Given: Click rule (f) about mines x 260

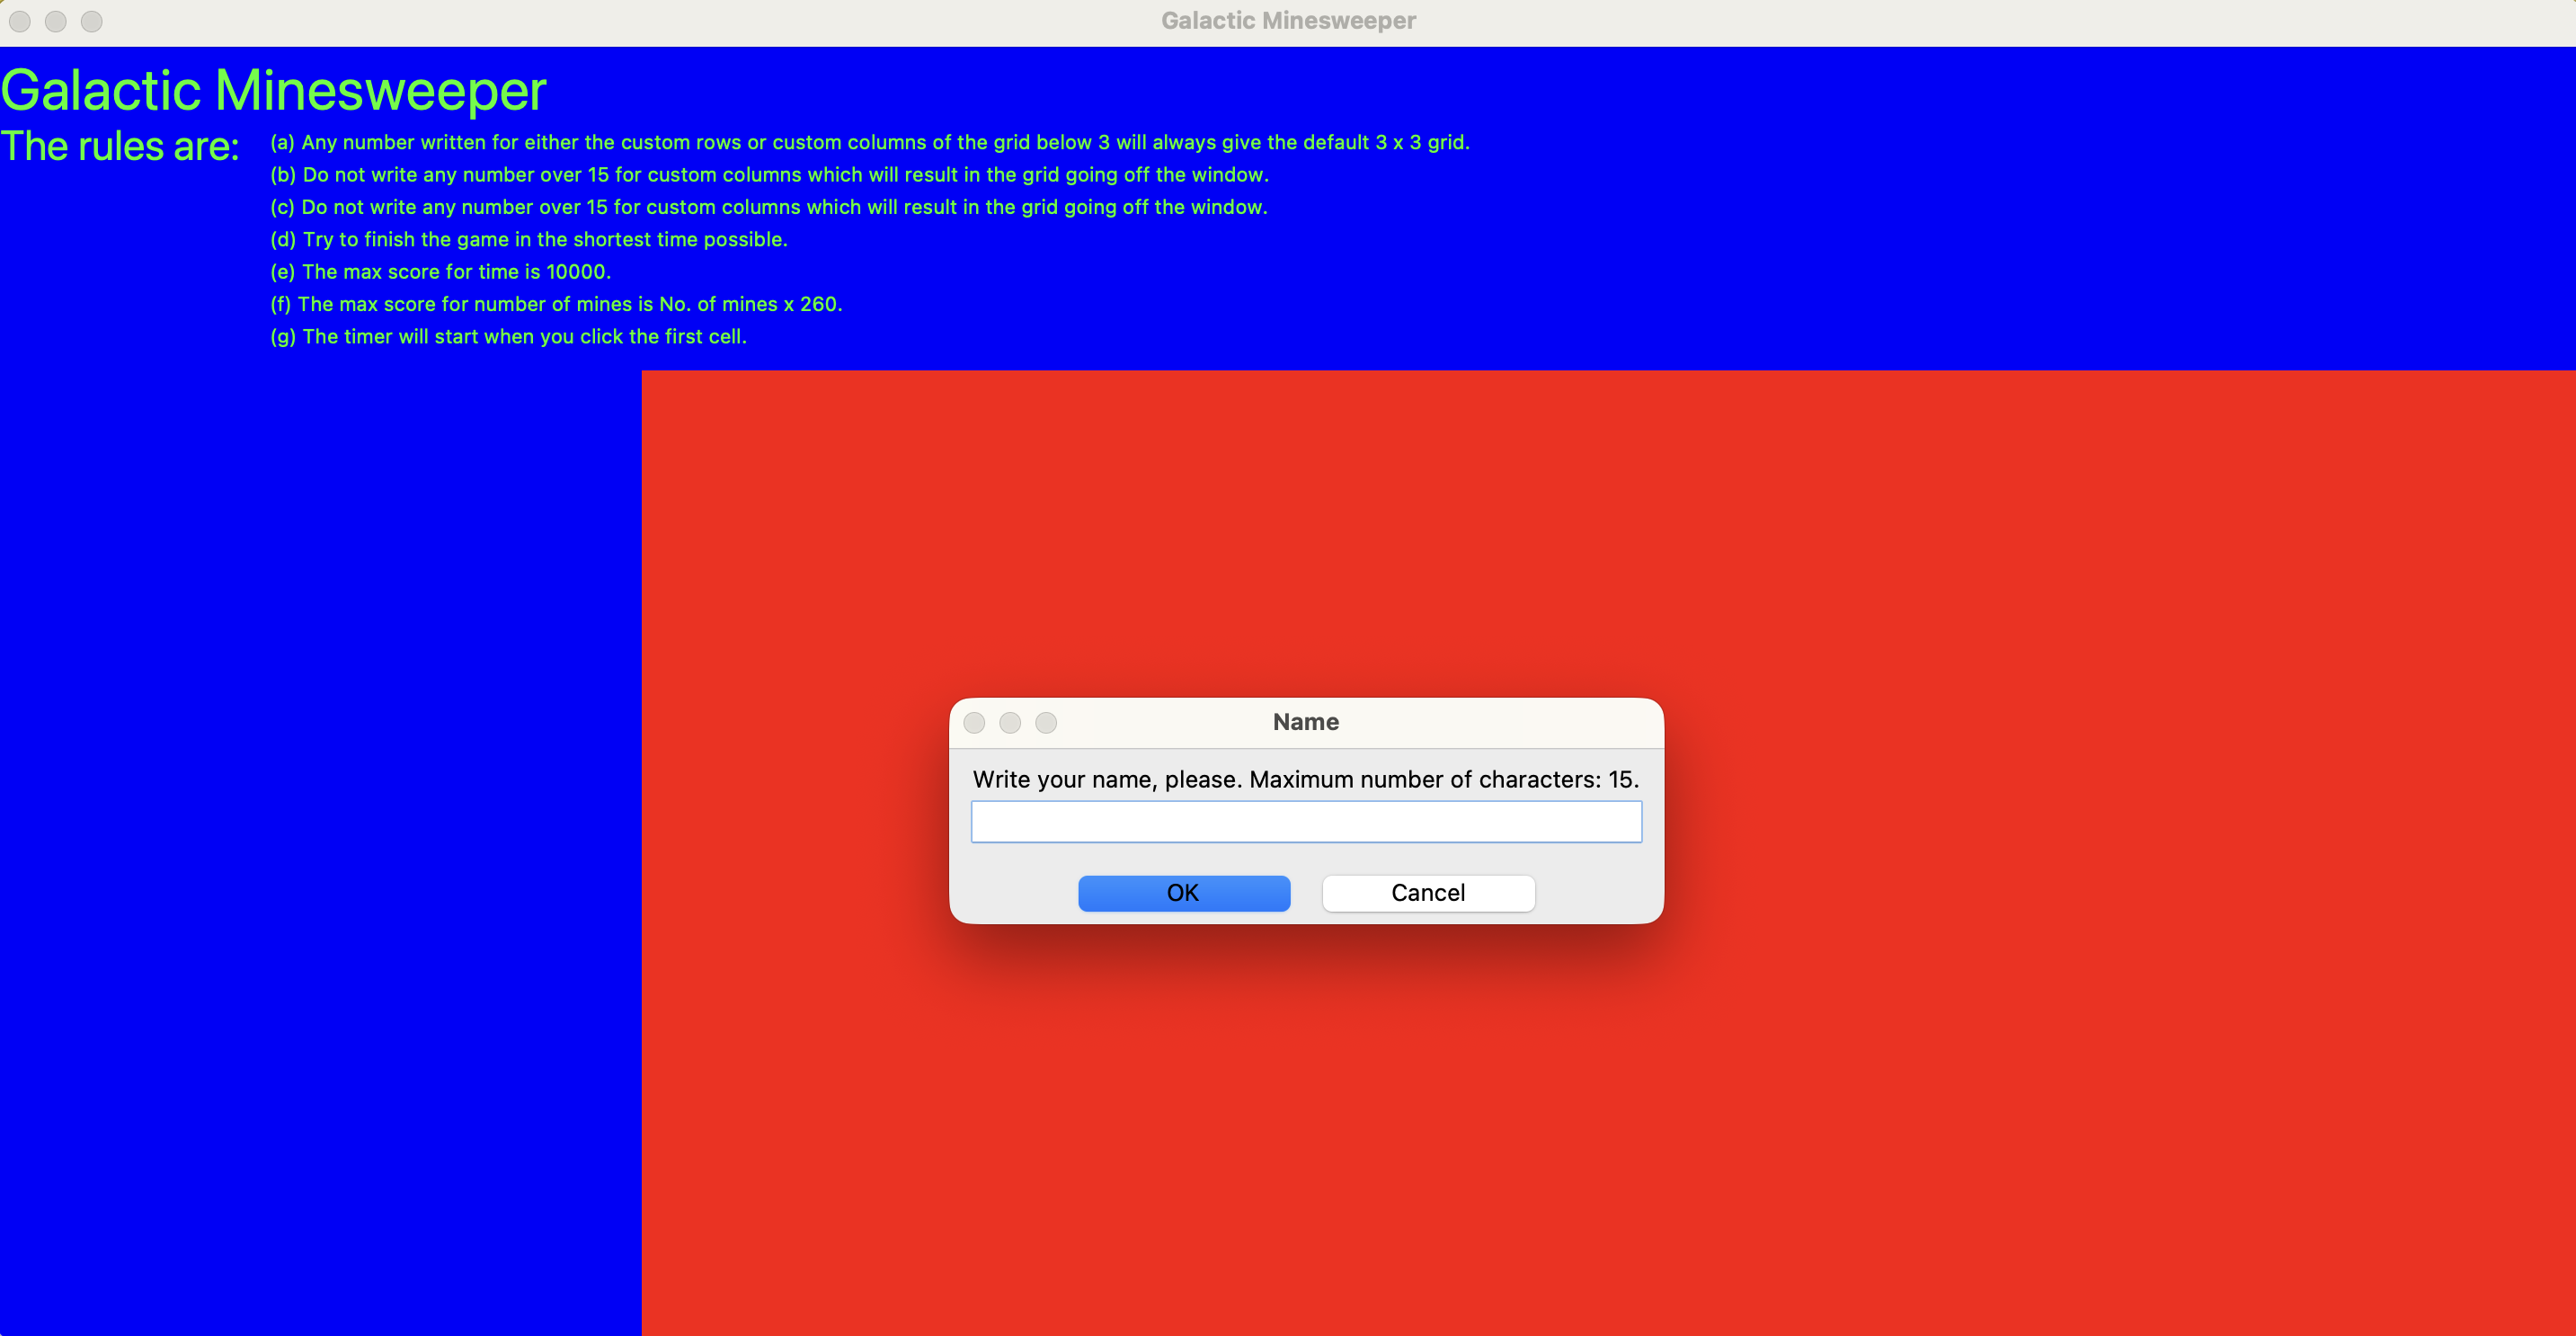Looking at the screenshot, I should click(x=556, y=304).
